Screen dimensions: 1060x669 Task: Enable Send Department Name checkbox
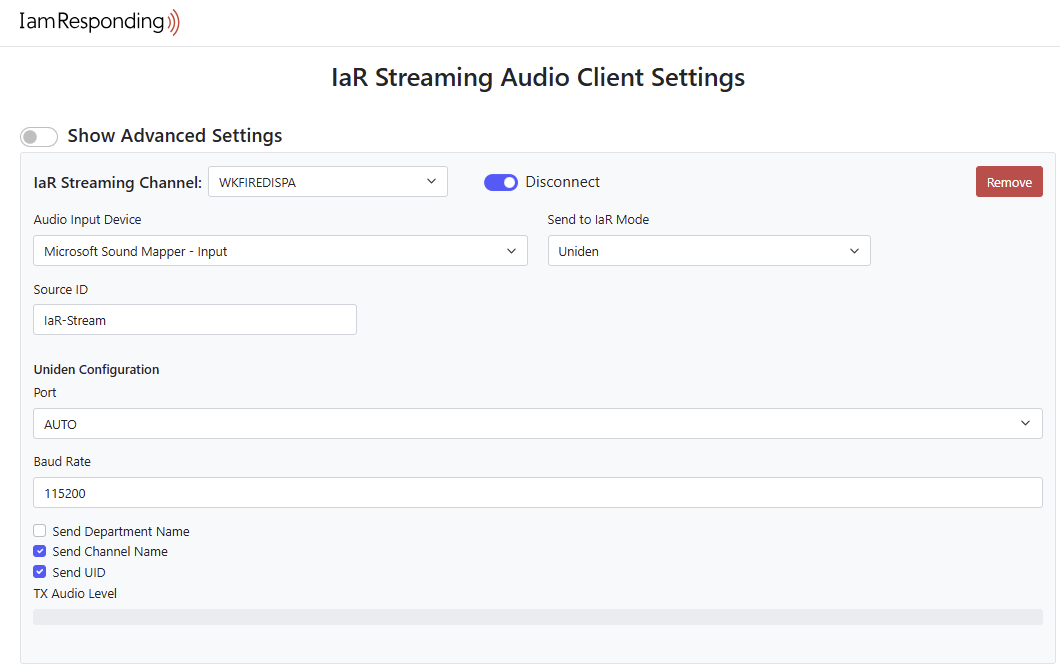pos(40,531)
